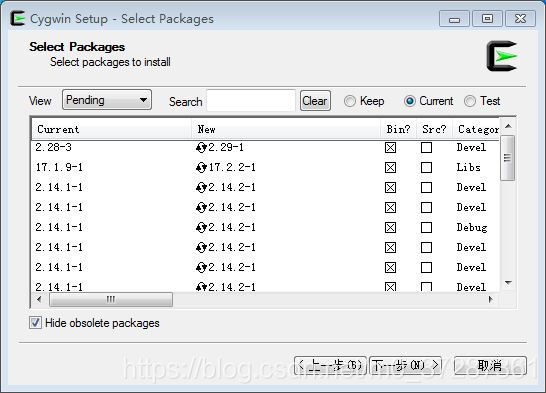Click the new version 17.2.2-1 text
This screenshot has width=546, height=393.
point(232,167)
